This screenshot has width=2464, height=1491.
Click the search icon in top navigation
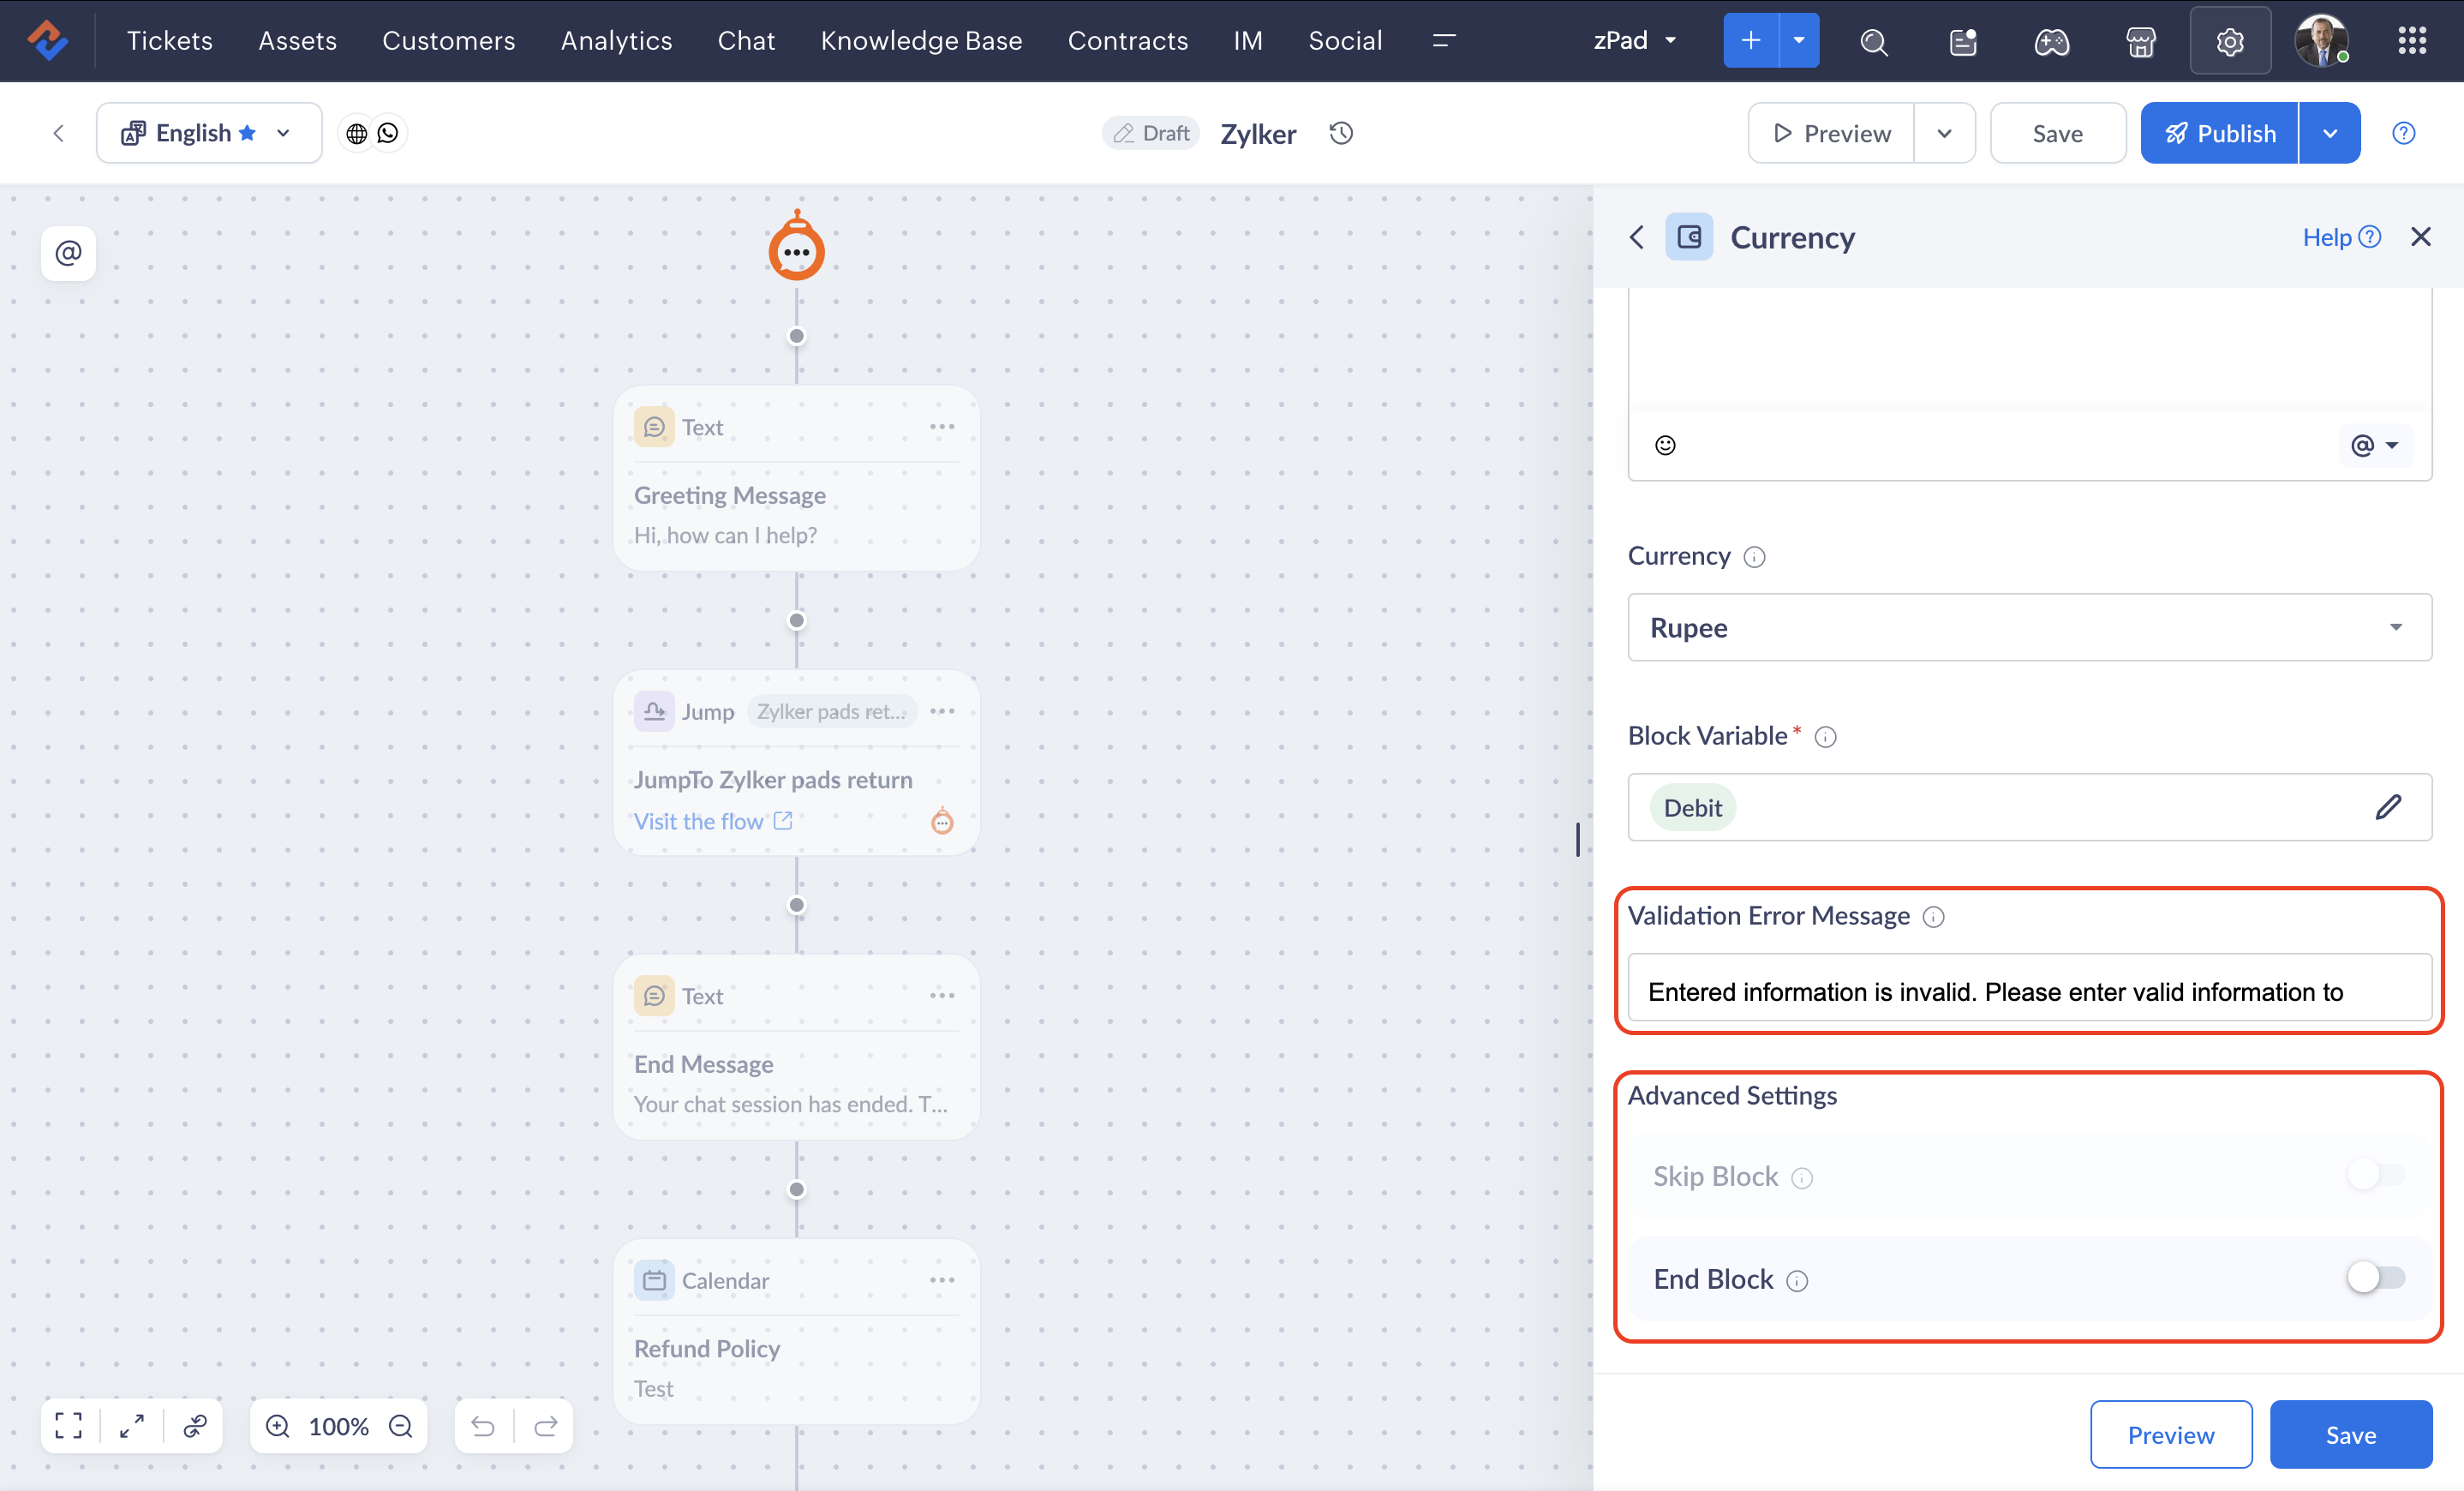1873,41
